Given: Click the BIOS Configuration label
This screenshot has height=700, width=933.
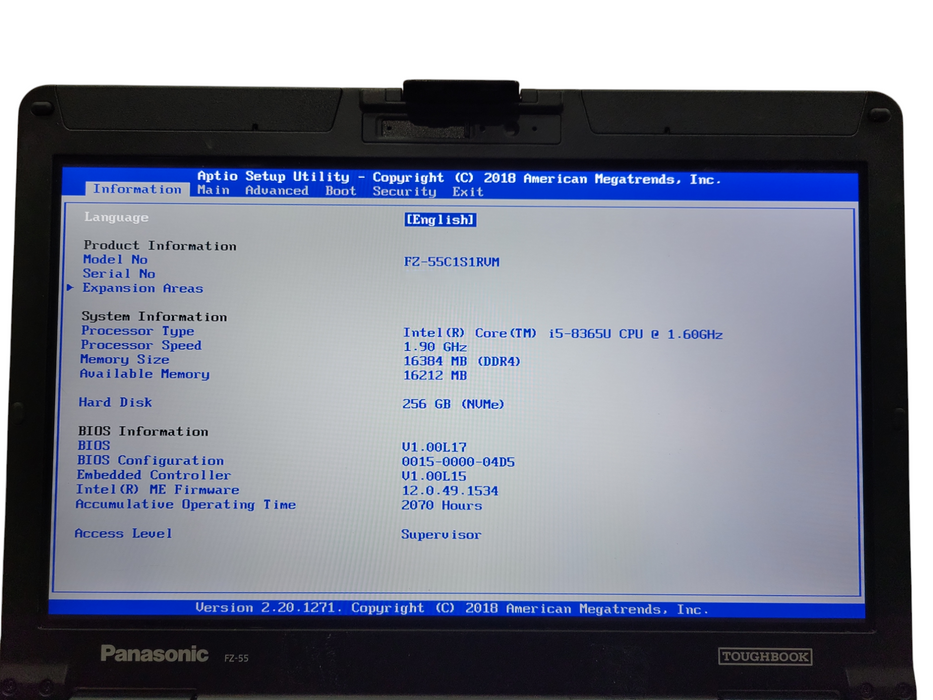Looking at the screenshot, I should click(151, 461).
